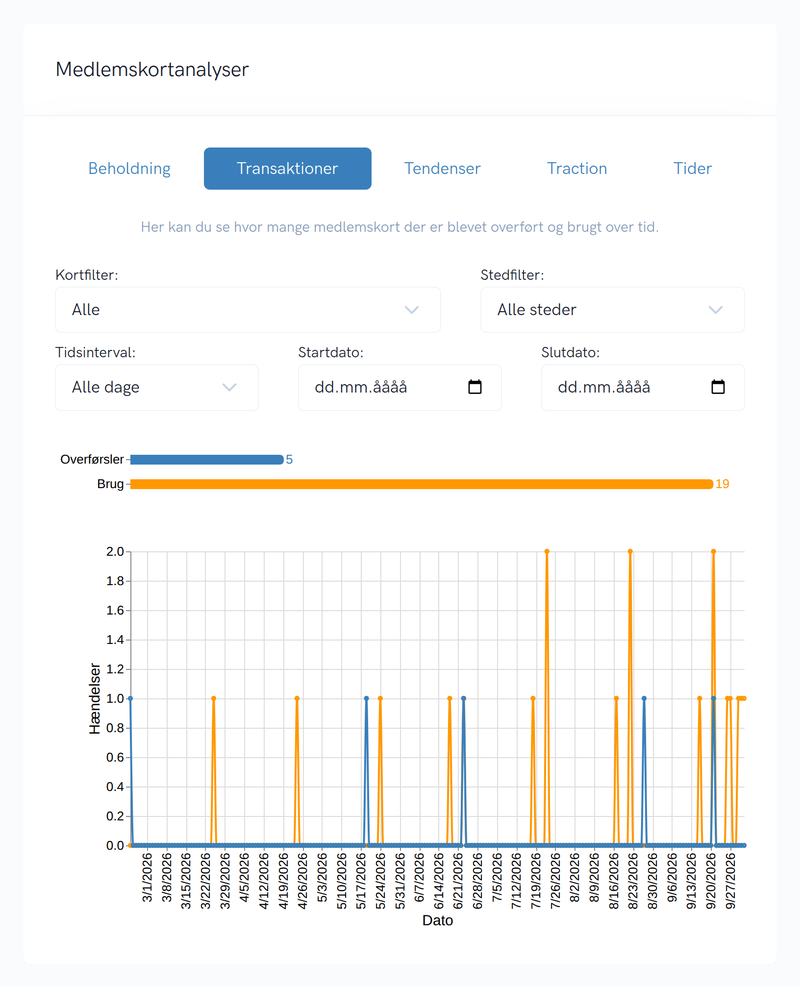The width and height of the screenshot is (800, 987).
Task: Click the chevron arrow in Kortfilter
Action: point(412,310)
